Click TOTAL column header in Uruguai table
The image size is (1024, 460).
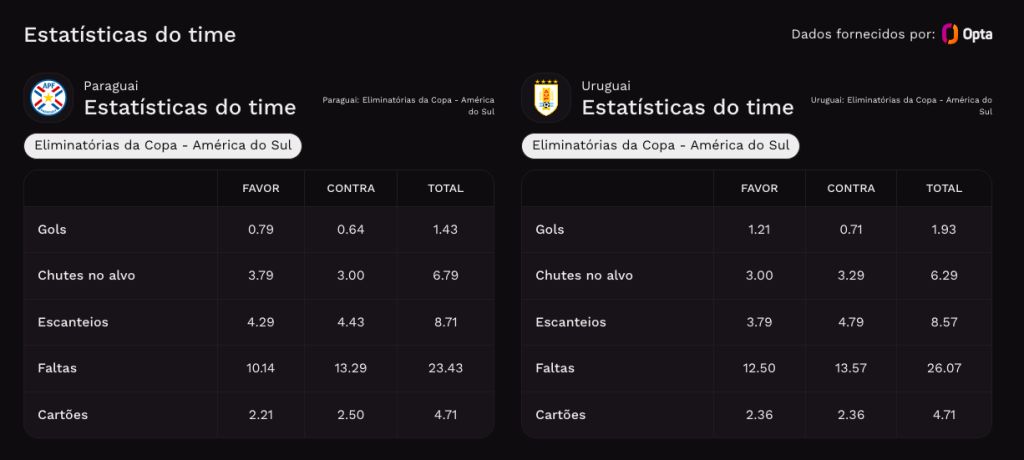coord(944,188)
